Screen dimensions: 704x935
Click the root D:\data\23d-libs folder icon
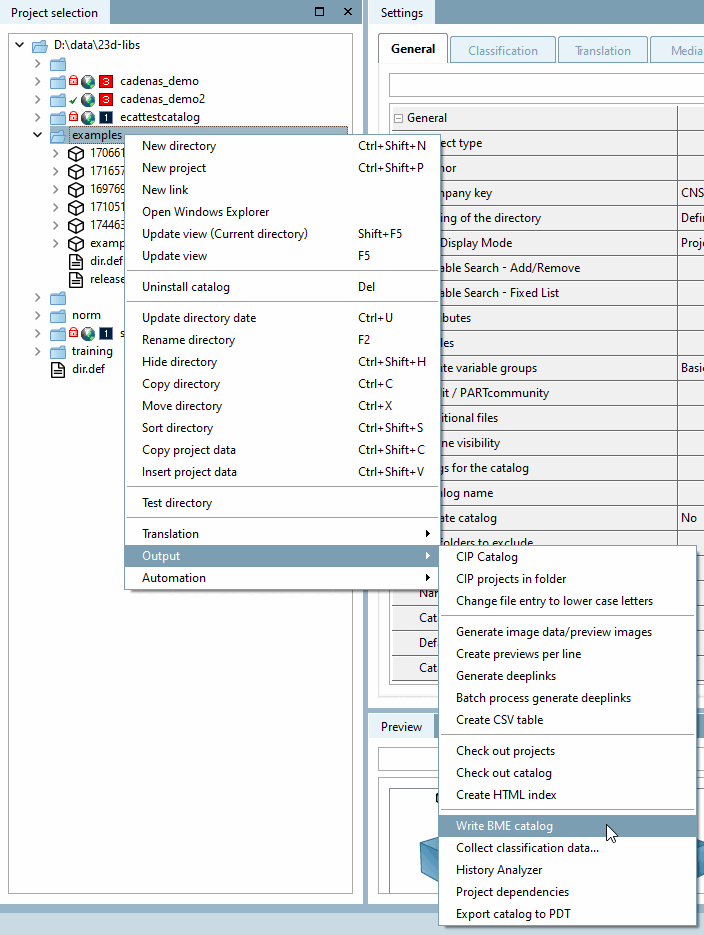(39, 46)
